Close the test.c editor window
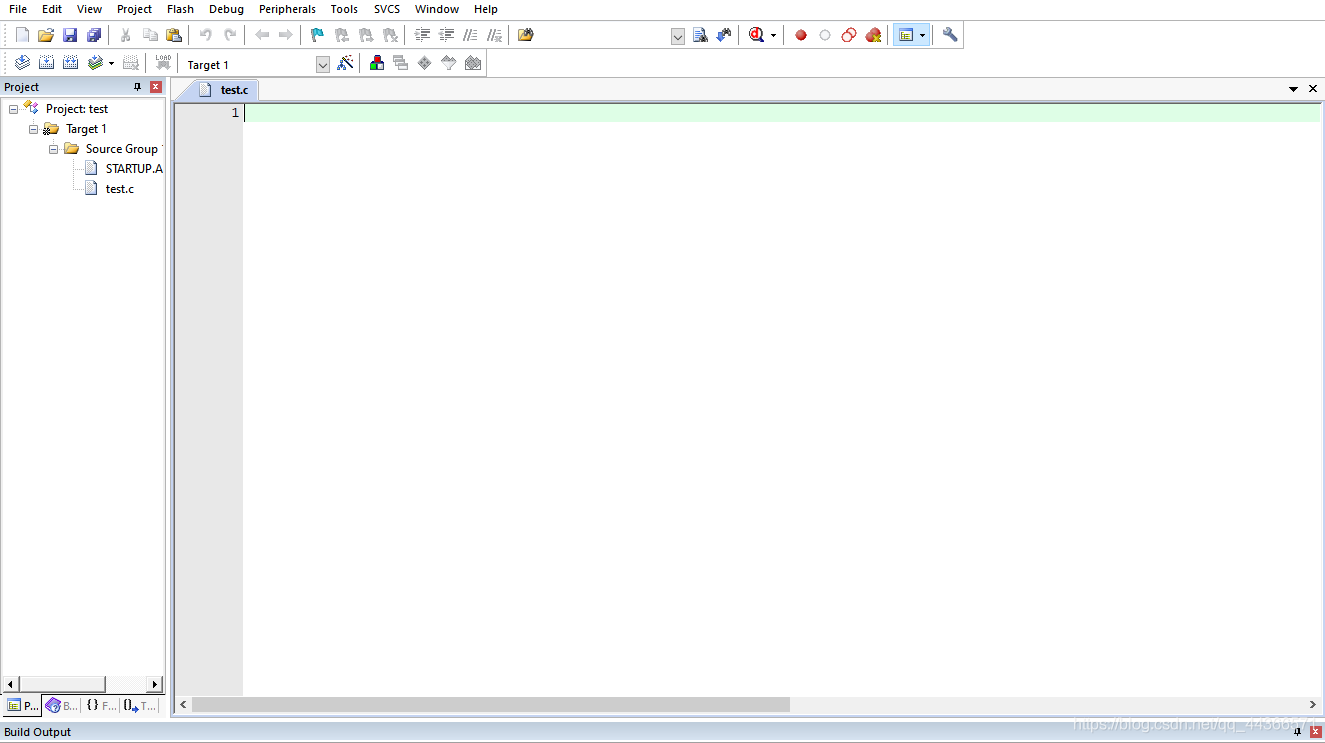This screenshot has height=743, width=1325. [1313, 89]
